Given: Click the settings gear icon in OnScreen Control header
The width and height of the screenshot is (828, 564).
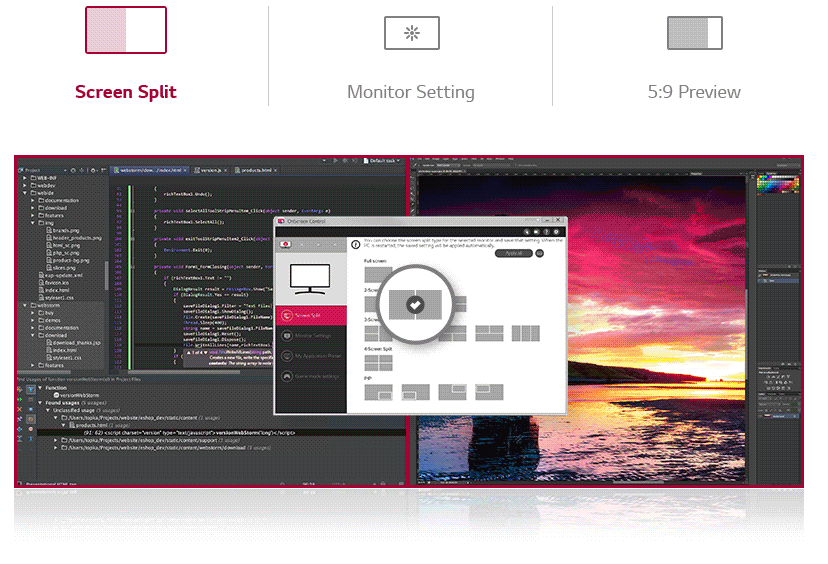Looking at the screenshot, I should point(556,232).
